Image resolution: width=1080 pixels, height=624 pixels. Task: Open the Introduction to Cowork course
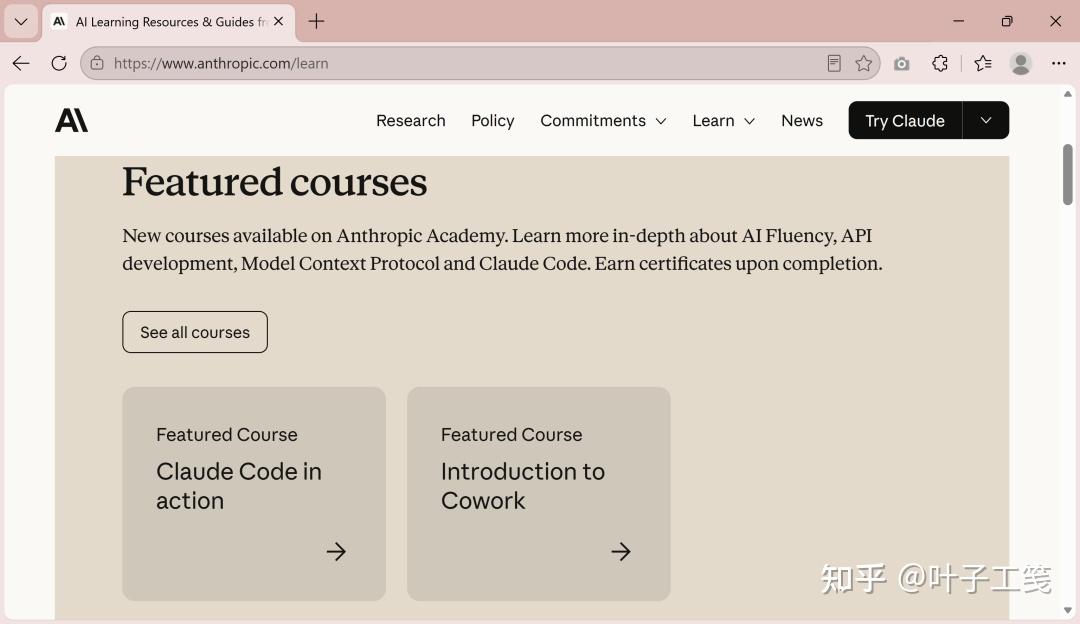point(539,494)
